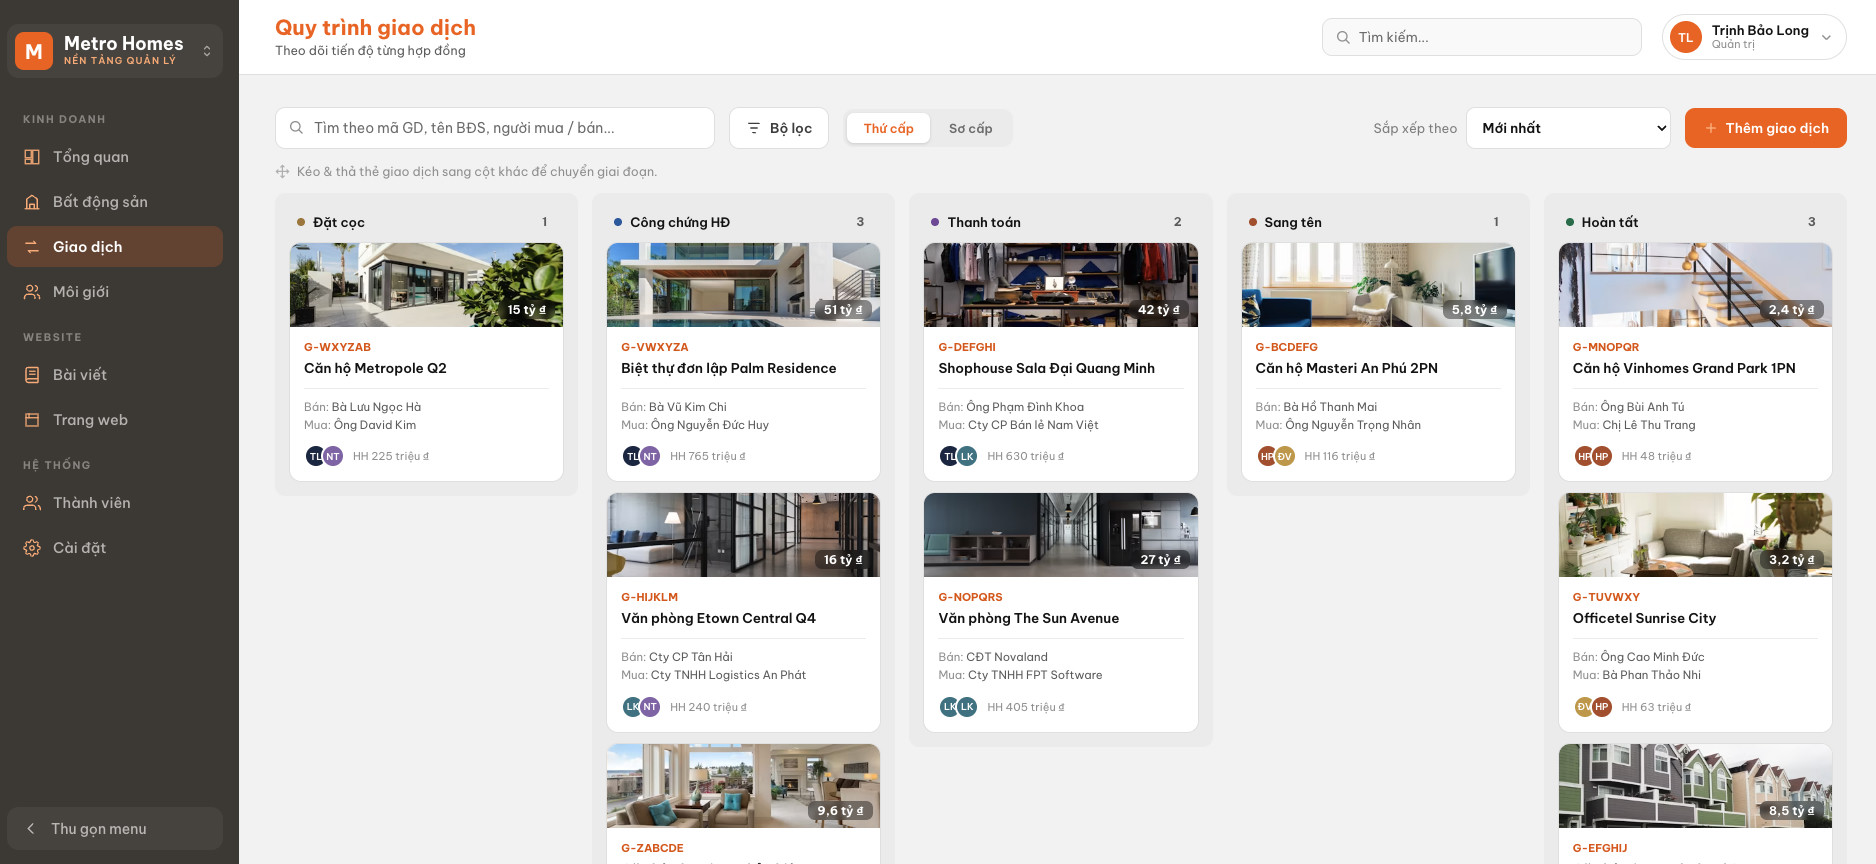Click the HH 405 triệu commission on Sun Avenue card
The width and height of the screenshot is (1876, 864).
(1026, 707)
